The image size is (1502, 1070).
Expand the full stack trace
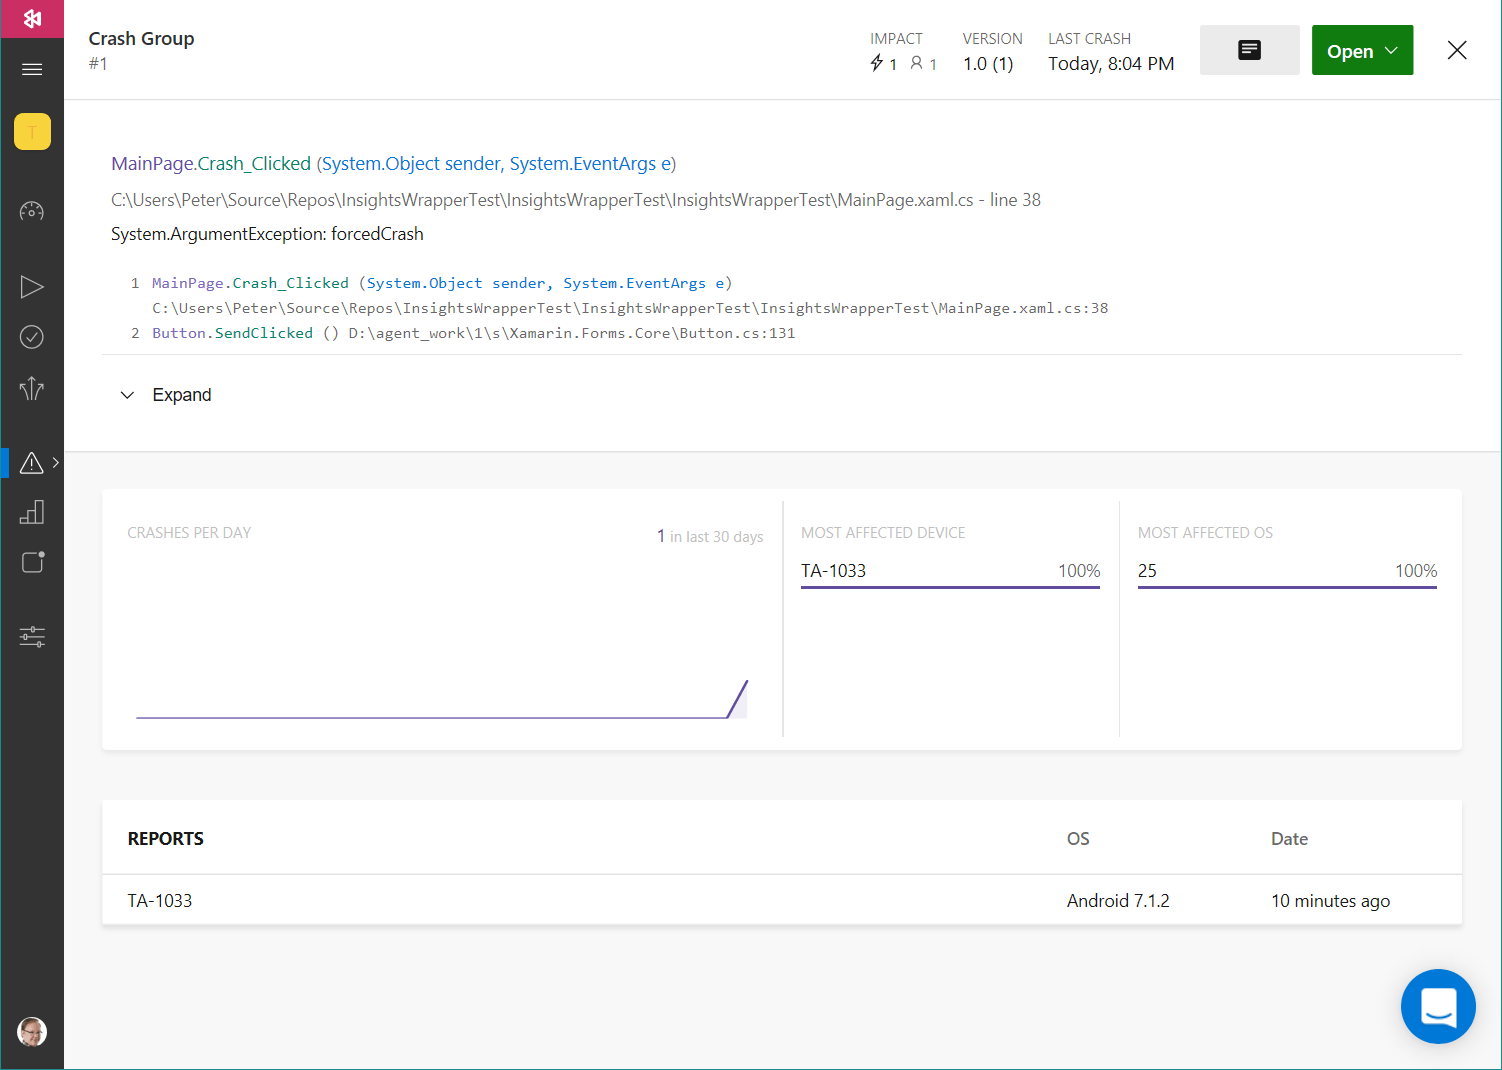pos(166,395)
